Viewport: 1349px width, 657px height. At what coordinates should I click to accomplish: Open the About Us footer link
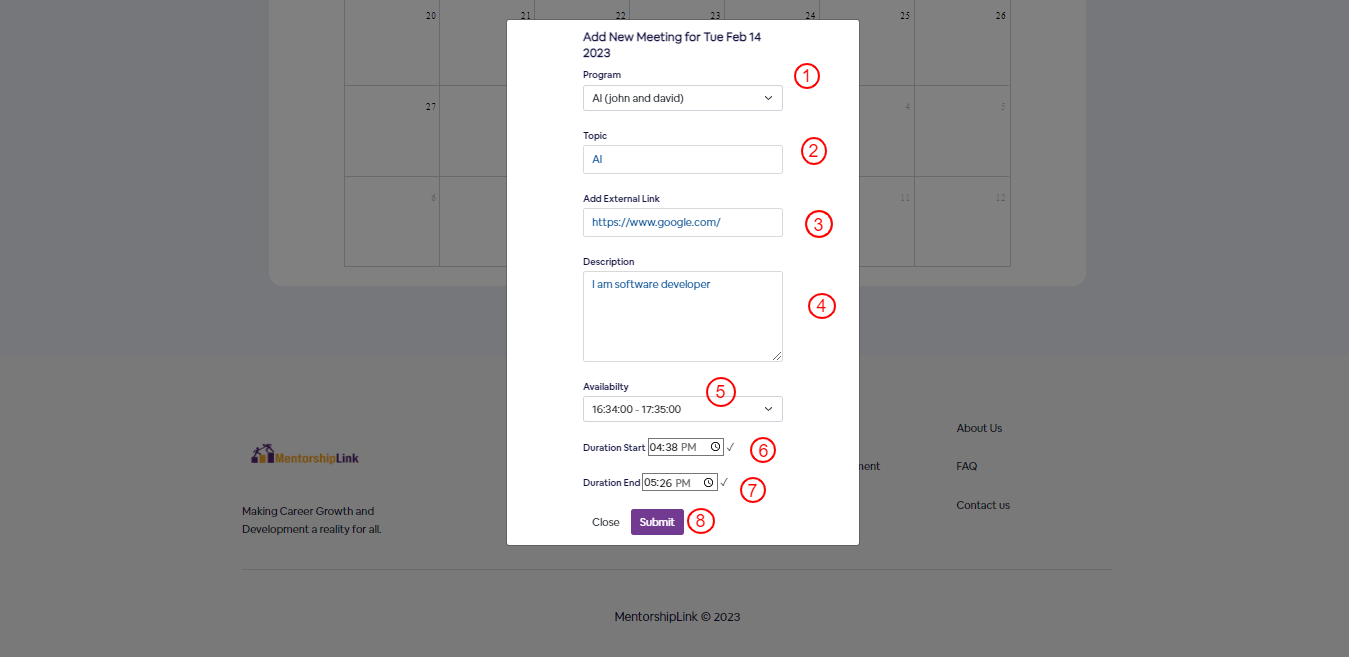pos(979,428)
